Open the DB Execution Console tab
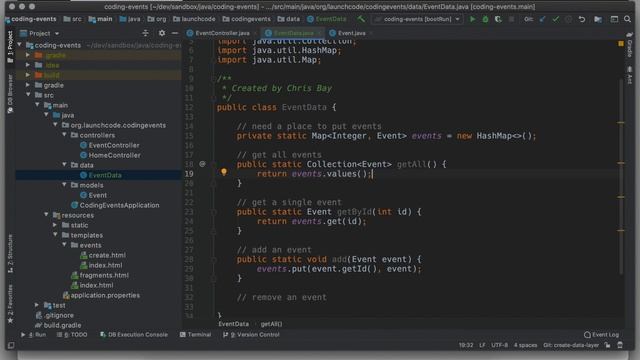 [x=134, y=334]
